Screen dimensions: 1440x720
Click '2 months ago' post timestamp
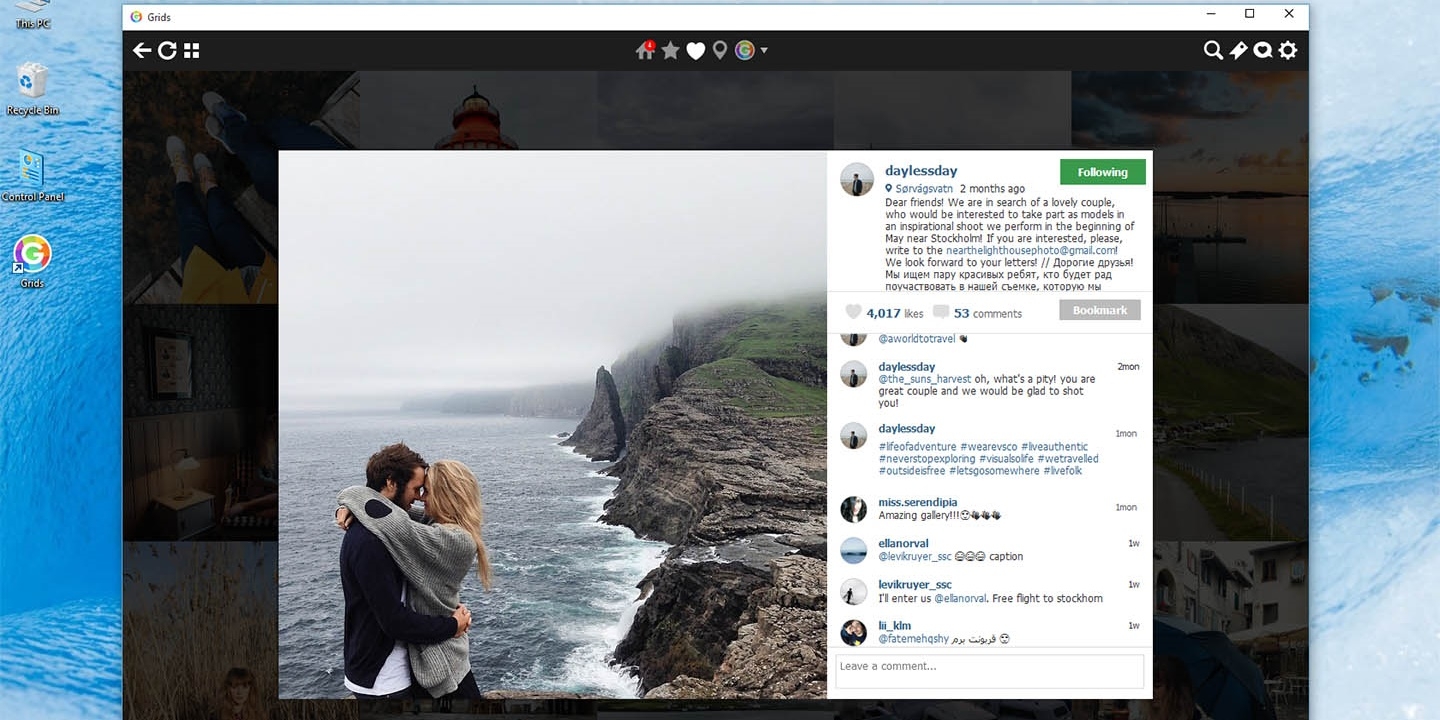[992, 188]
